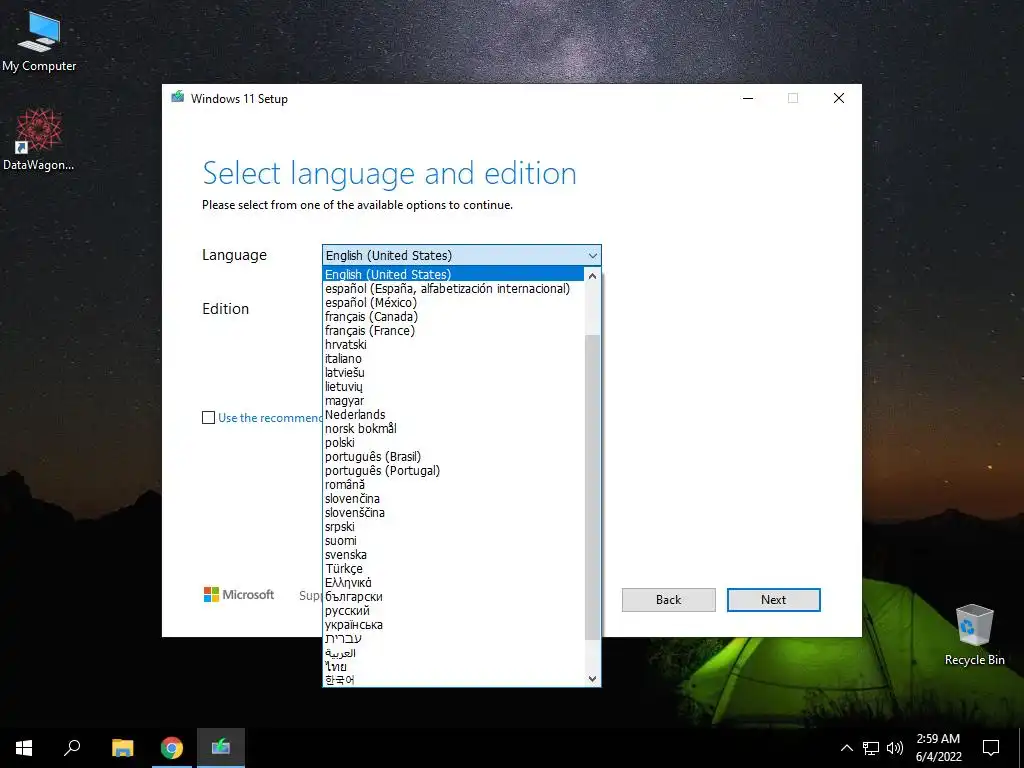Show hidden system tray icons
The width and height of the screenshot is (1024, 768).
(846, 748)
